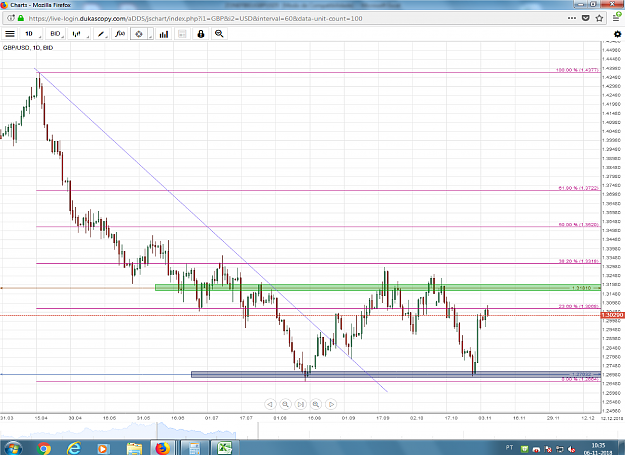This screenshot has height=455, width=625.
Task: Open the page actions three-dot menu
Action: pos(572,18)
